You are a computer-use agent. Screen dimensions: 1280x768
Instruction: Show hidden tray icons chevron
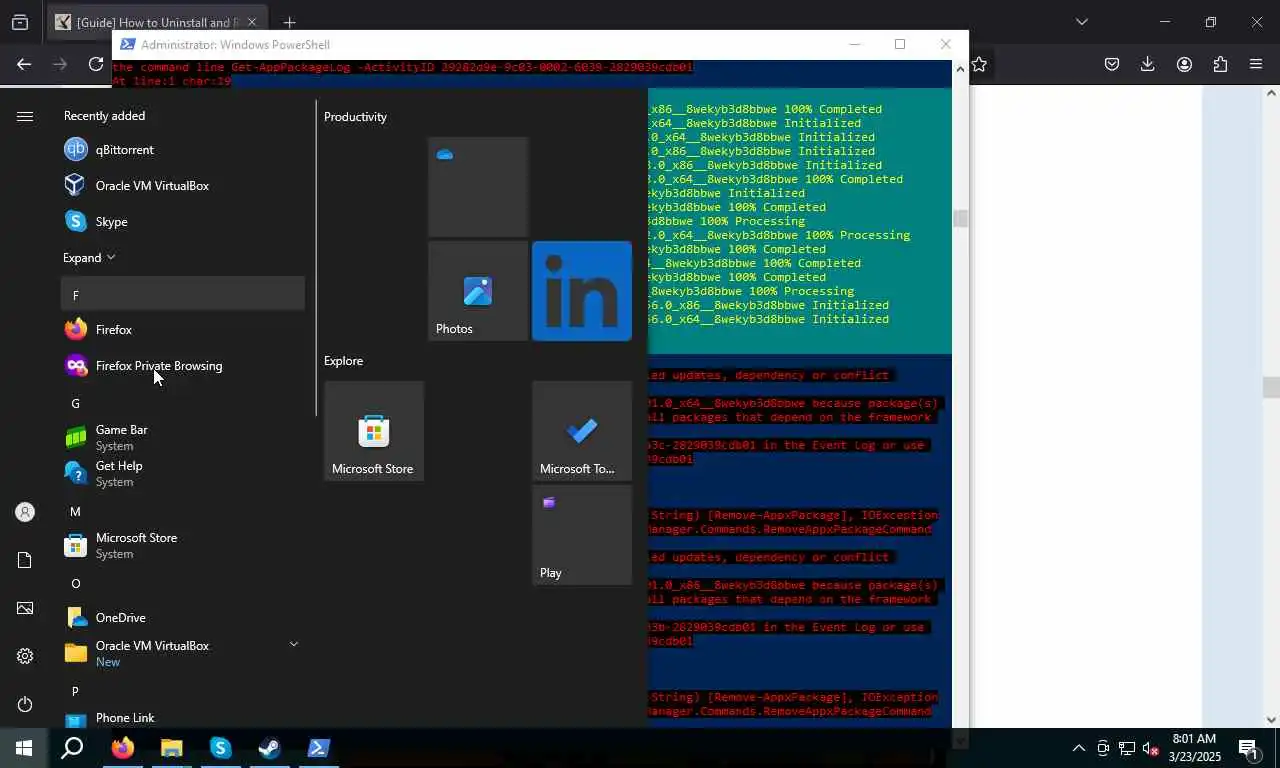tap(1078, 748)
